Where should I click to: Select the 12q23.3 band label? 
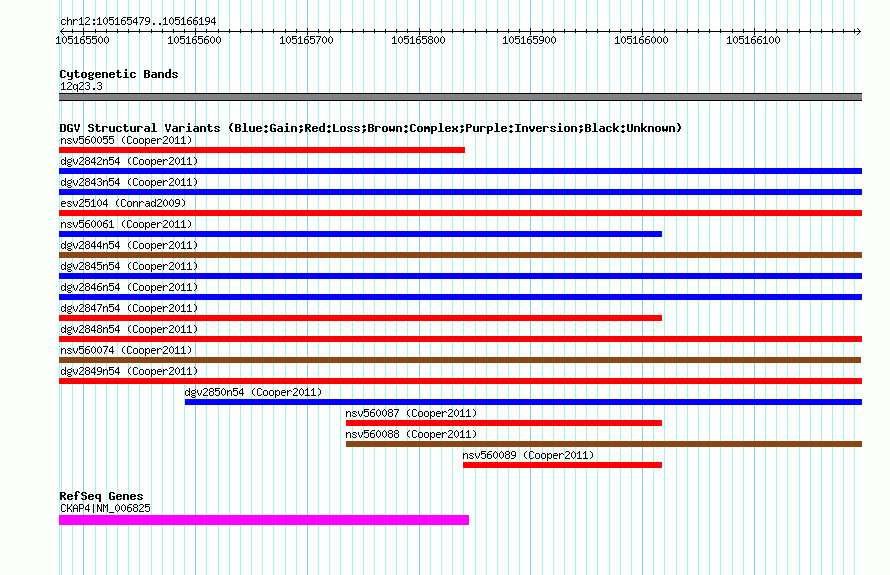[x=81, y=86]
